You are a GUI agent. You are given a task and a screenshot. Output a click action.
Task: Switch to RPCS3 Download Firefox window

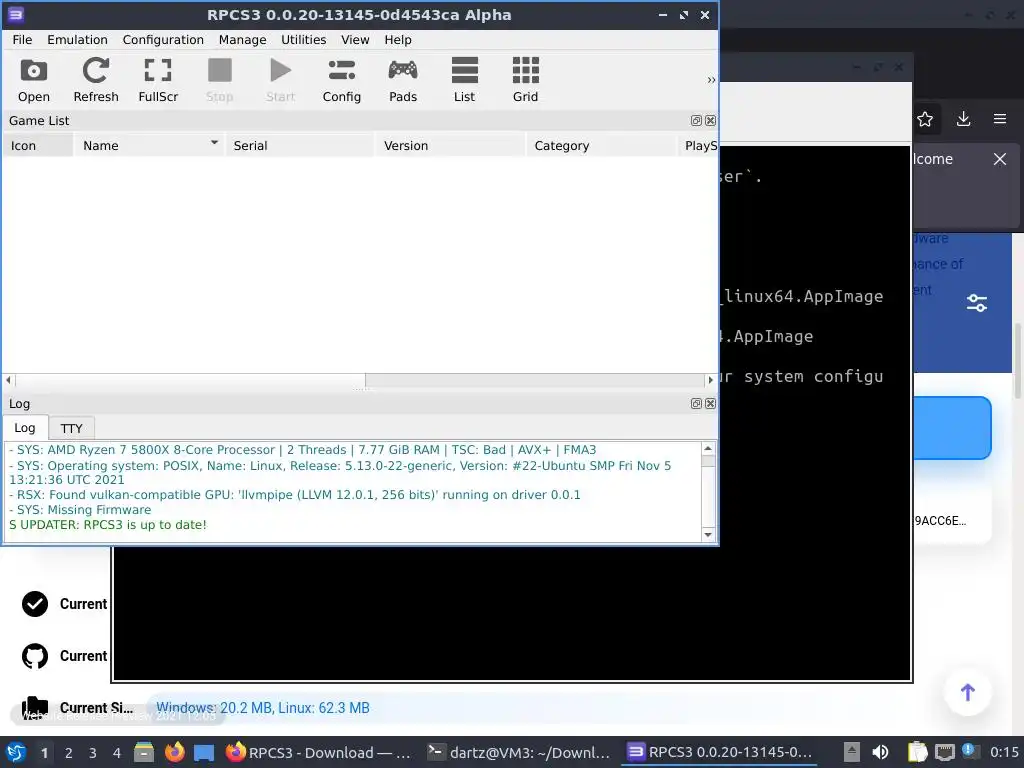[319, 752]
